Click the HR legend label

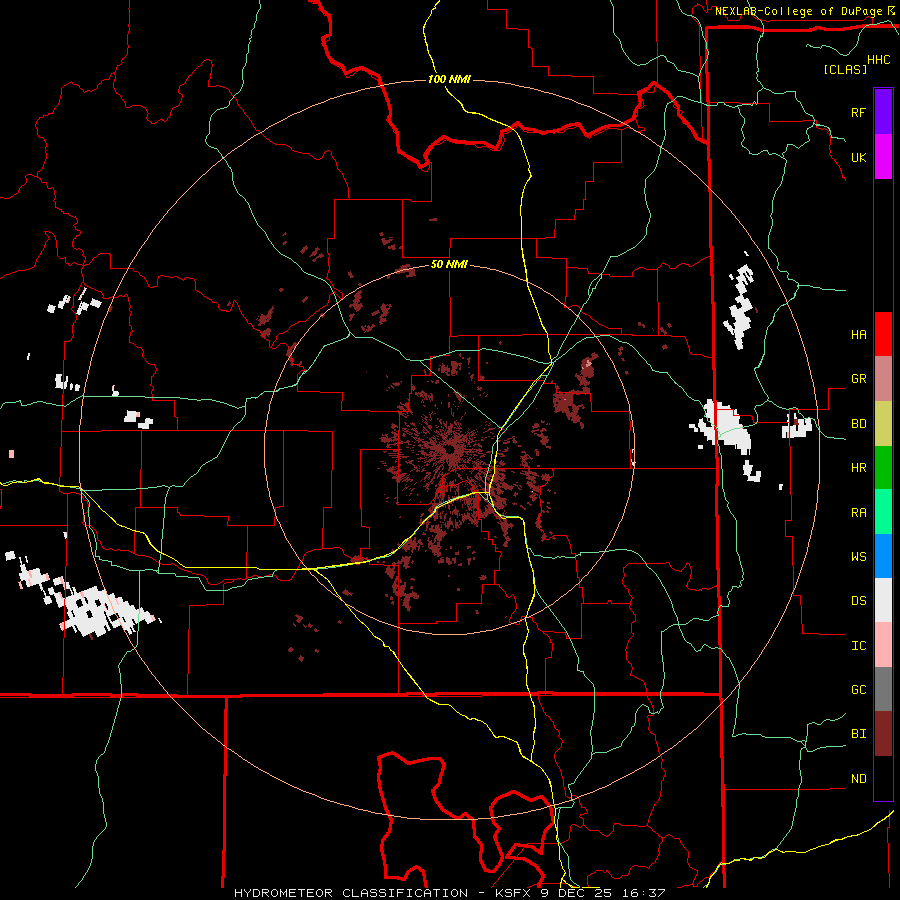point(858,468)
